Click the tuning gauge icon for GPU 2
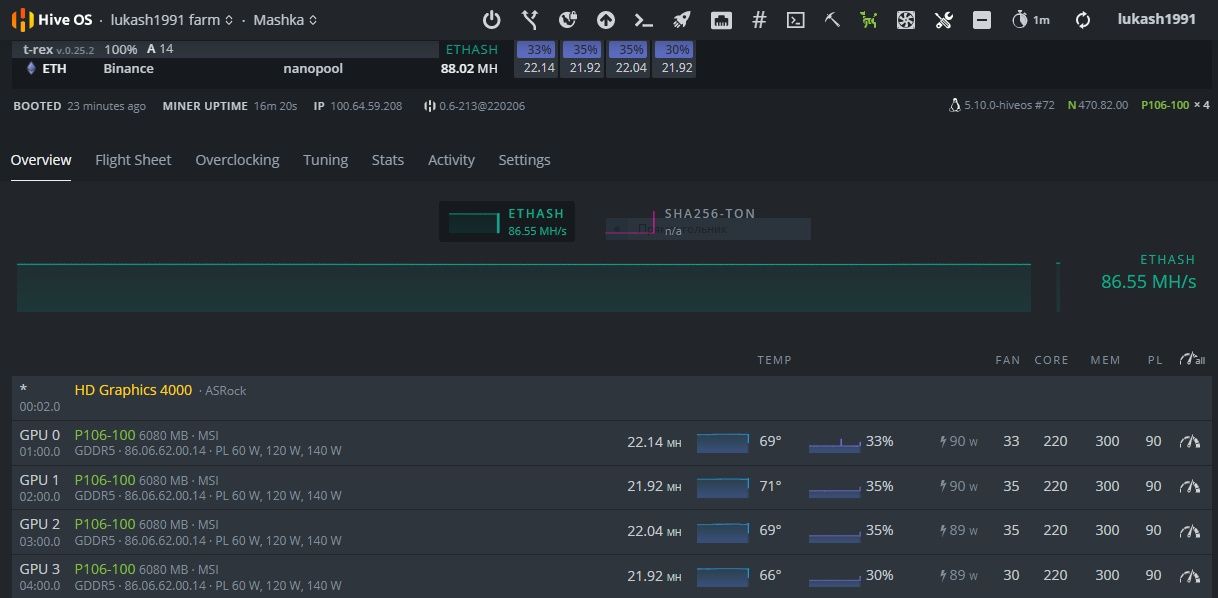This screenshot has height=598, width=1218. [x=1190, y=530]
